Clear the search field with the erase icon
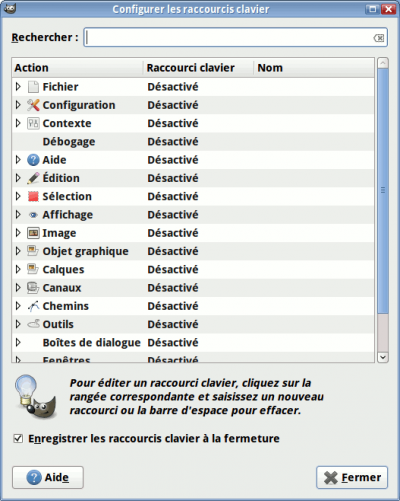The image size is (400, 501). pyautogui.click(x=379, y=38)
